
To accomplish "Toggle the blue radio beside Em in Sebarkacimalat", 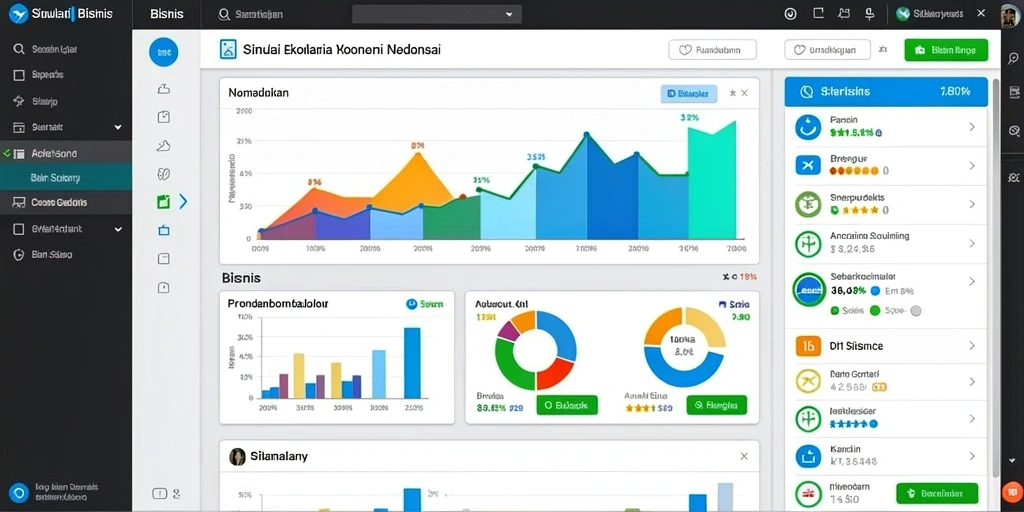I will [x=876, y=291].
